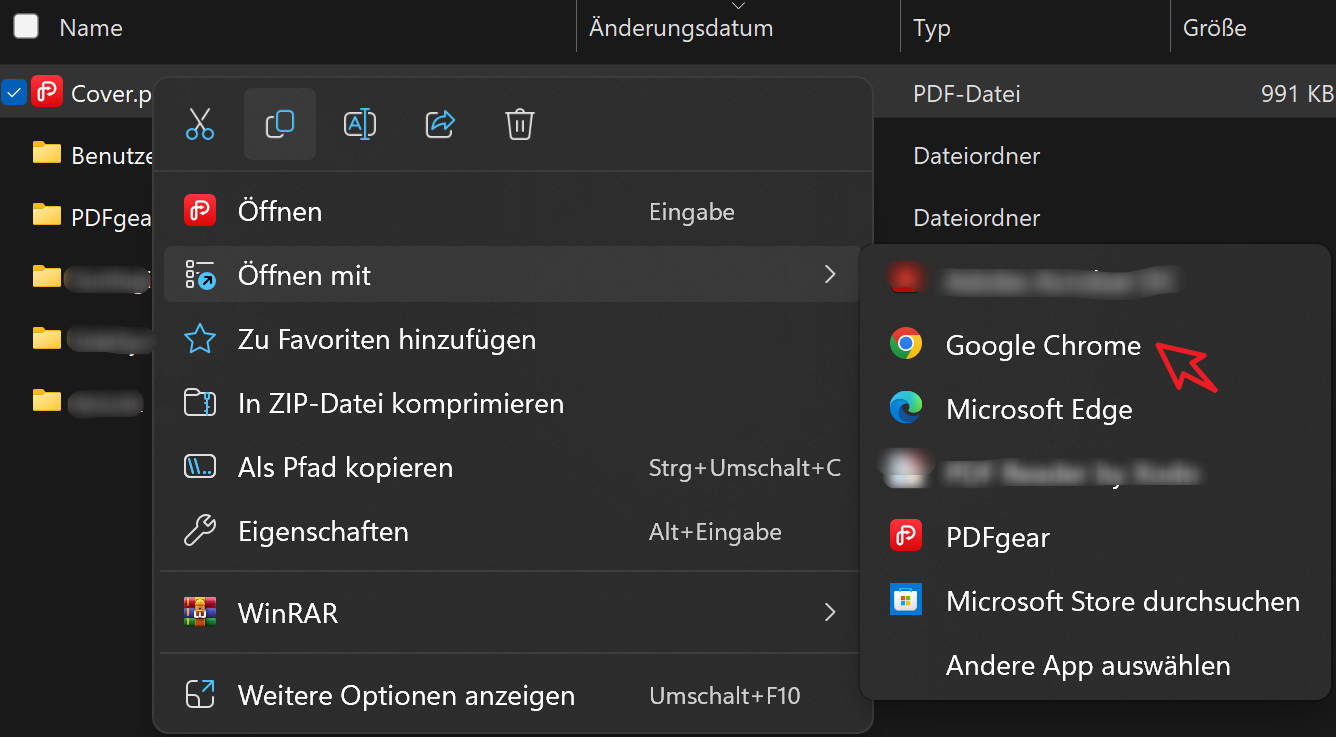
Task: Open the PDF with Google Chrome
Action: pos(1042,345)
